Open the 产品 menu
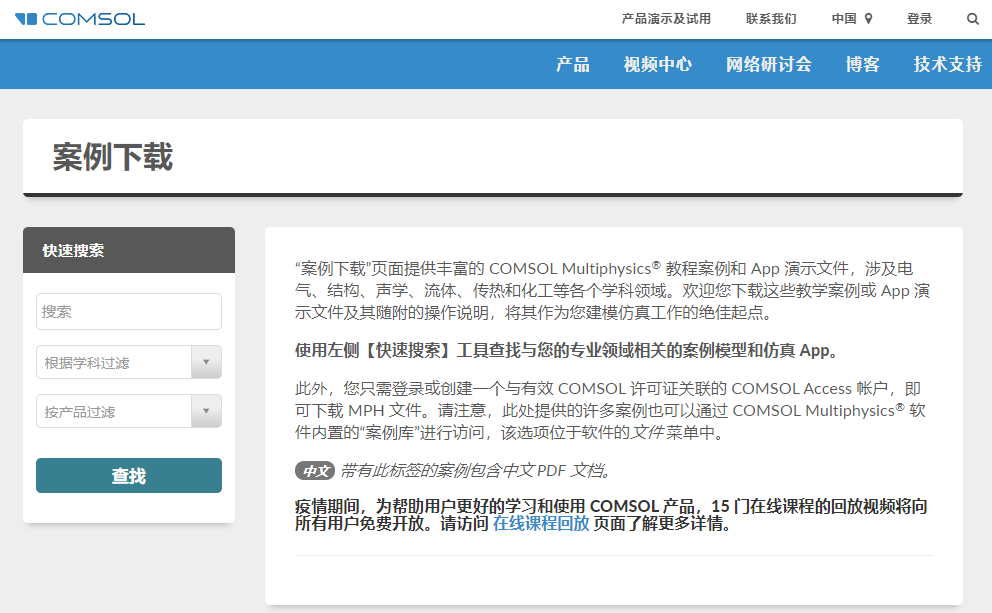The image size is (992, 613). point(573,65)
